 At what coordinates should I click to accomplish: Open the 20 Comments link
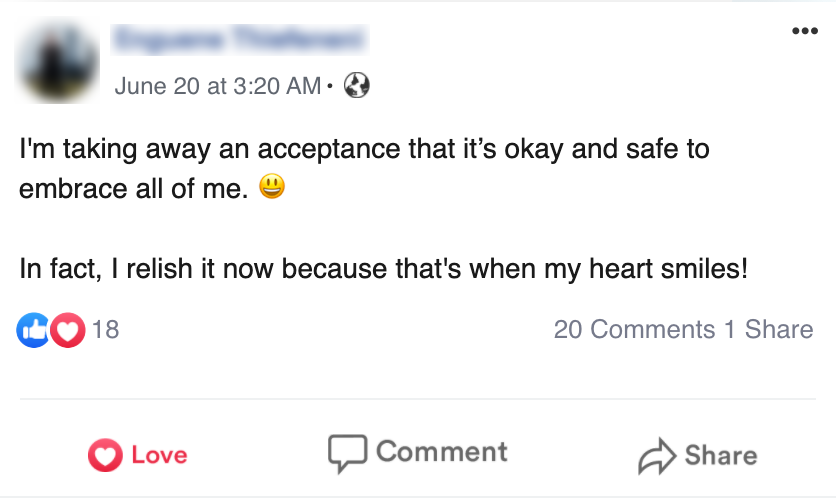634,330
